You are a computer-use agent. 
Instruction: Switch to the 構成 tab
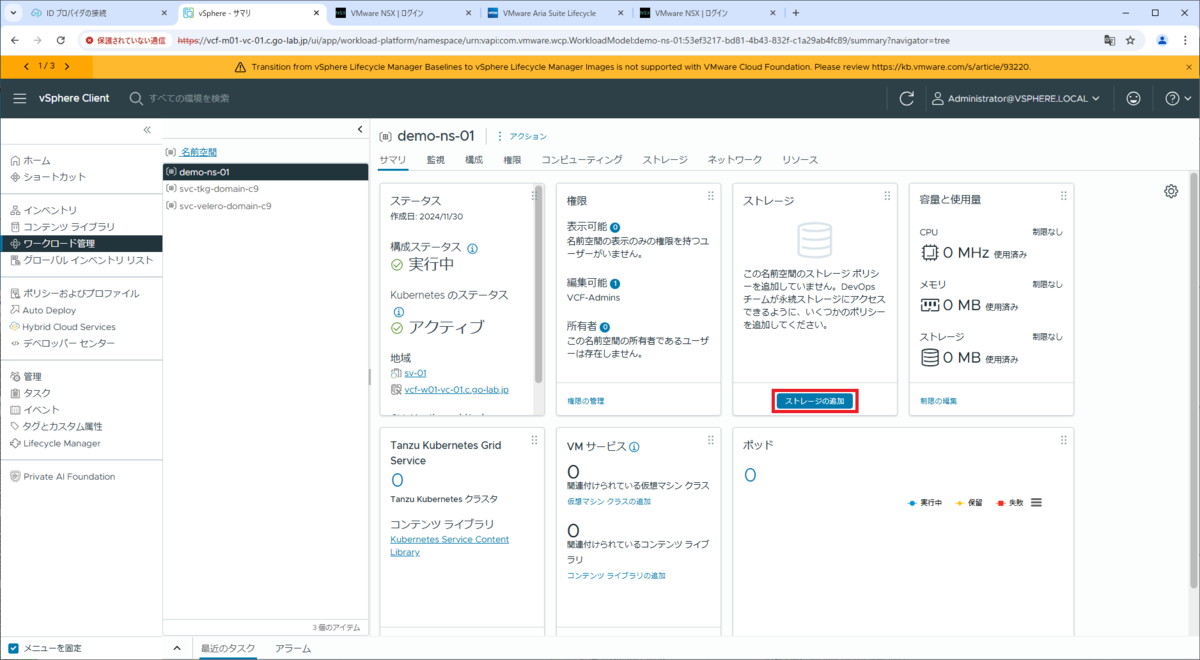click(474, 160)
